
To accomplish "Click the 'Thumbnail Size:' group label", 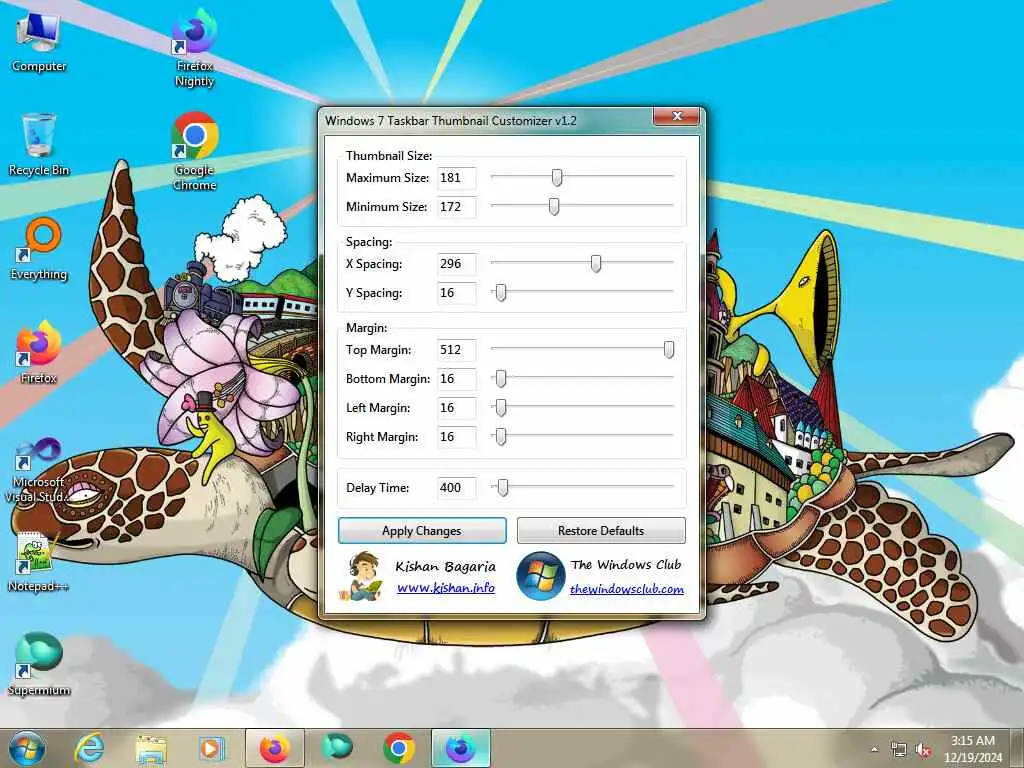I will click(x=389, y=155).
